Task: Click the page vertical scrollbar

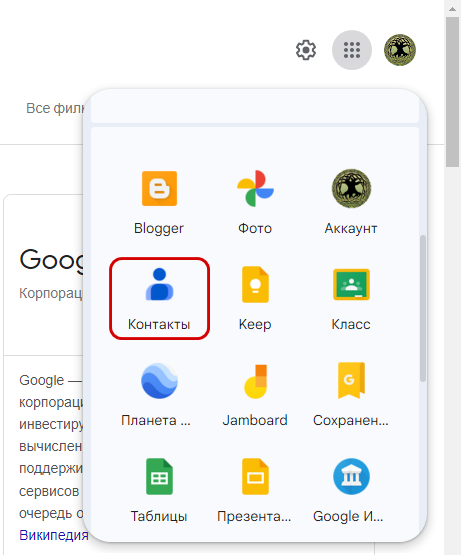Action: (452, 92)
